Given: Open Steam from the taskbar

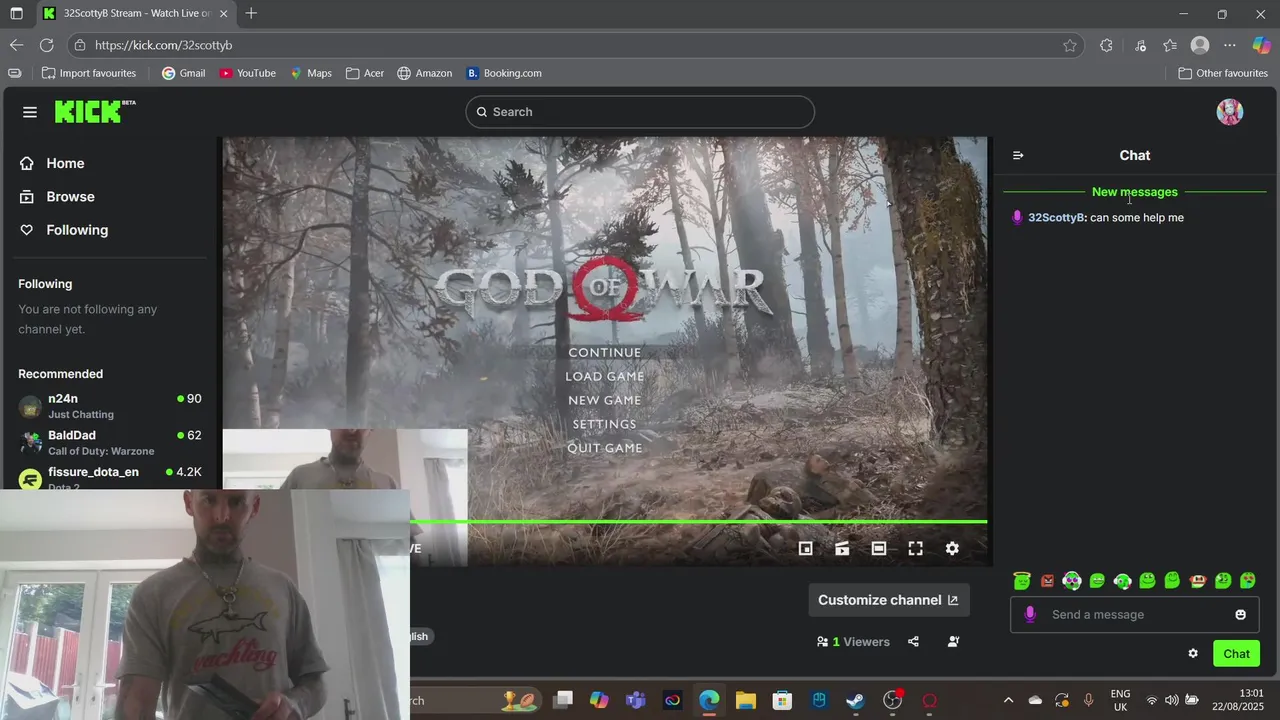Looking at the screenshot, I should click(x=855, y=700).
